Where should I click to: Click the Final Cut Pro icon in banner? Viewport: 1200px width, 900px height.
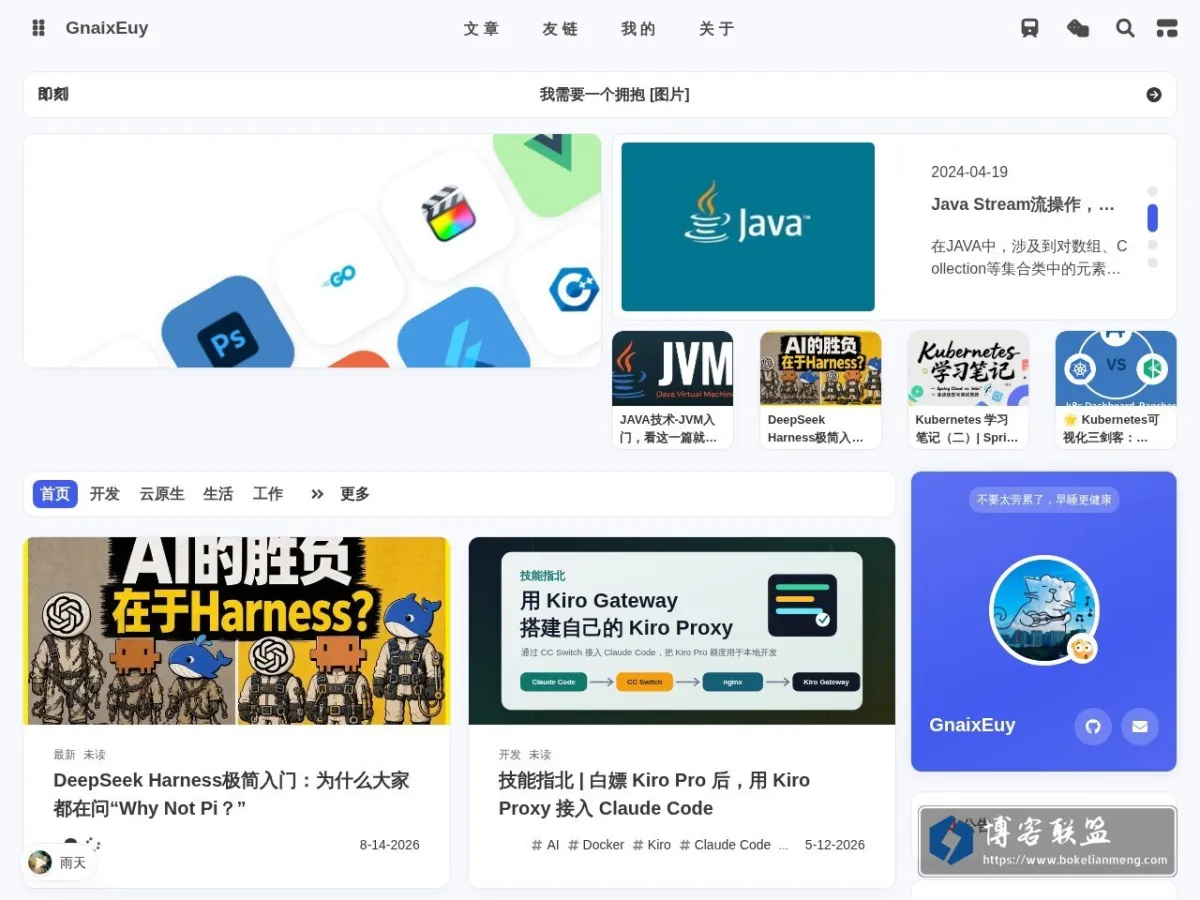click(447, 213)
